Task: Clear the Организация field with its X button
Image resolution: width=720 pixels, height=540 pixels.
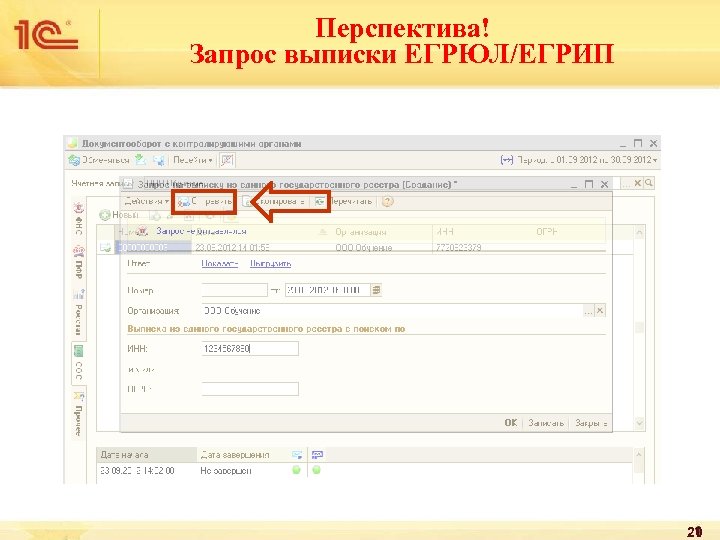Action: 600,311
